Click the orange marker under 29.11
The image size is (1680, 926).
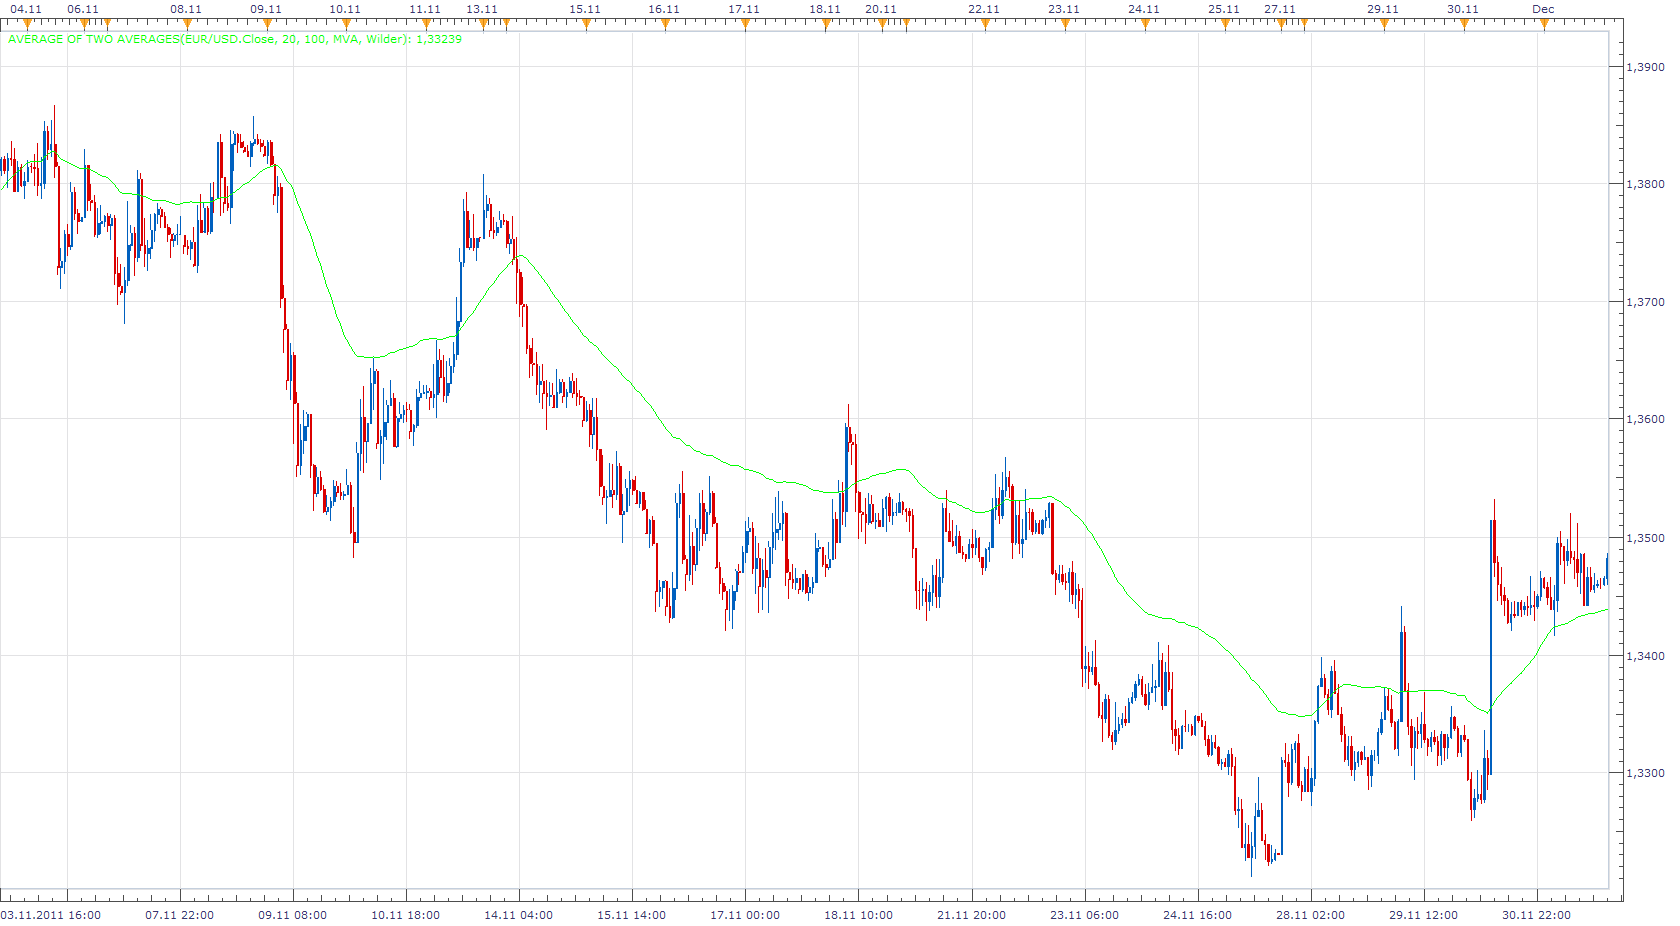click(x=1384, y=24)
